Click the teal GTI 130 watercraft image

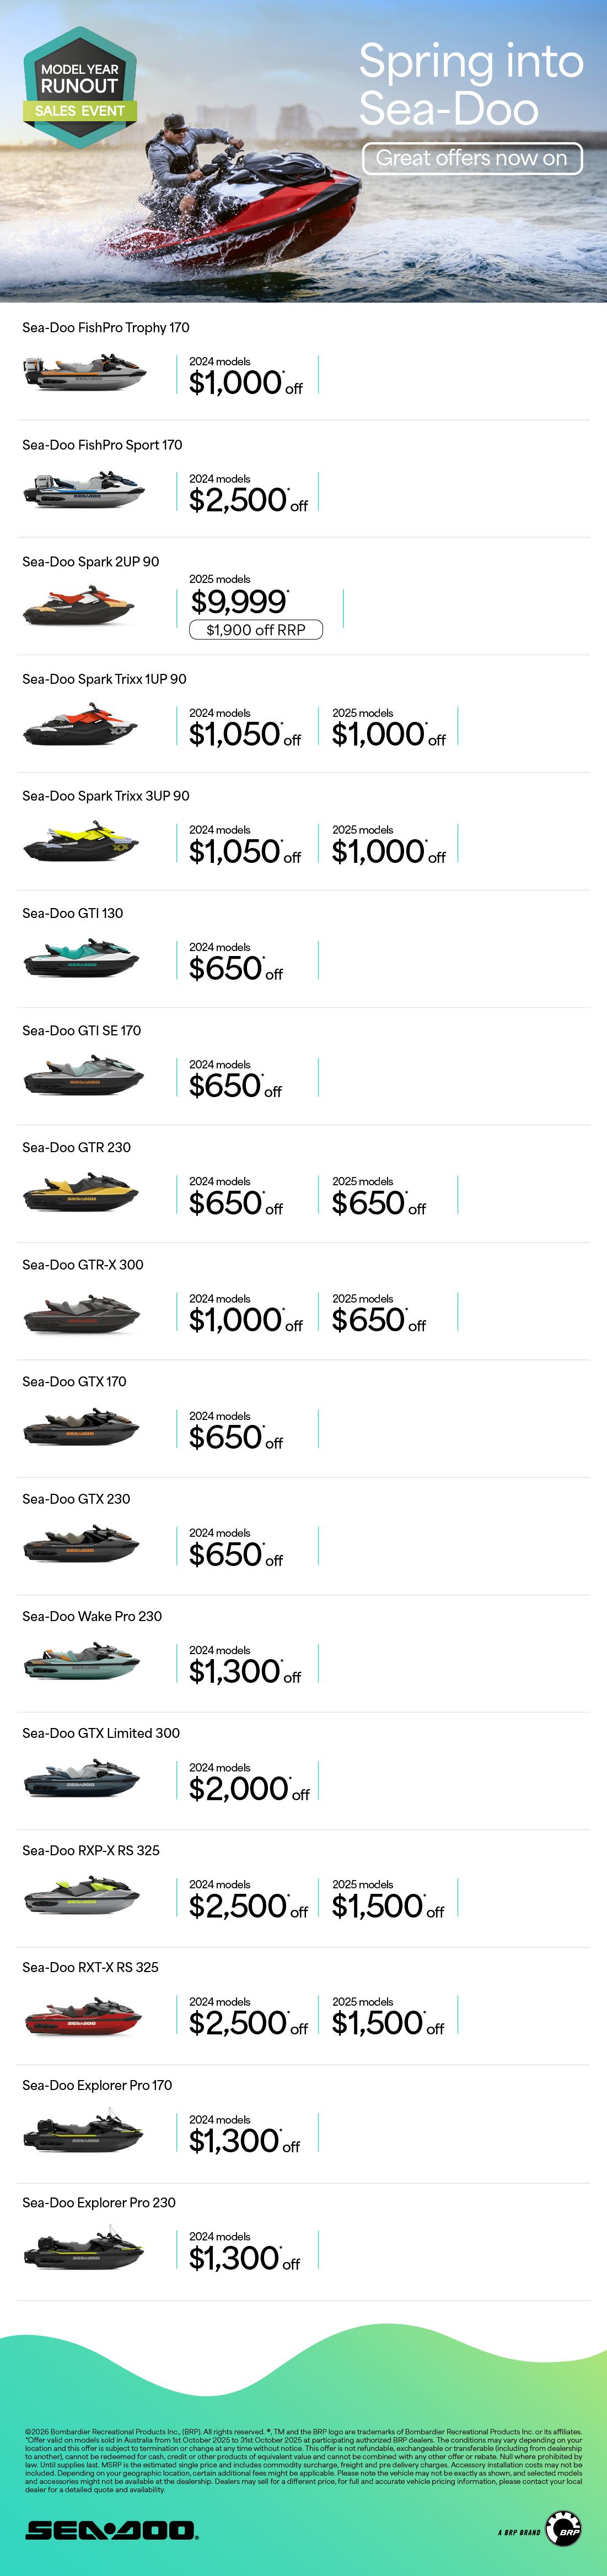pyautogui.click(x=81, y=959)
